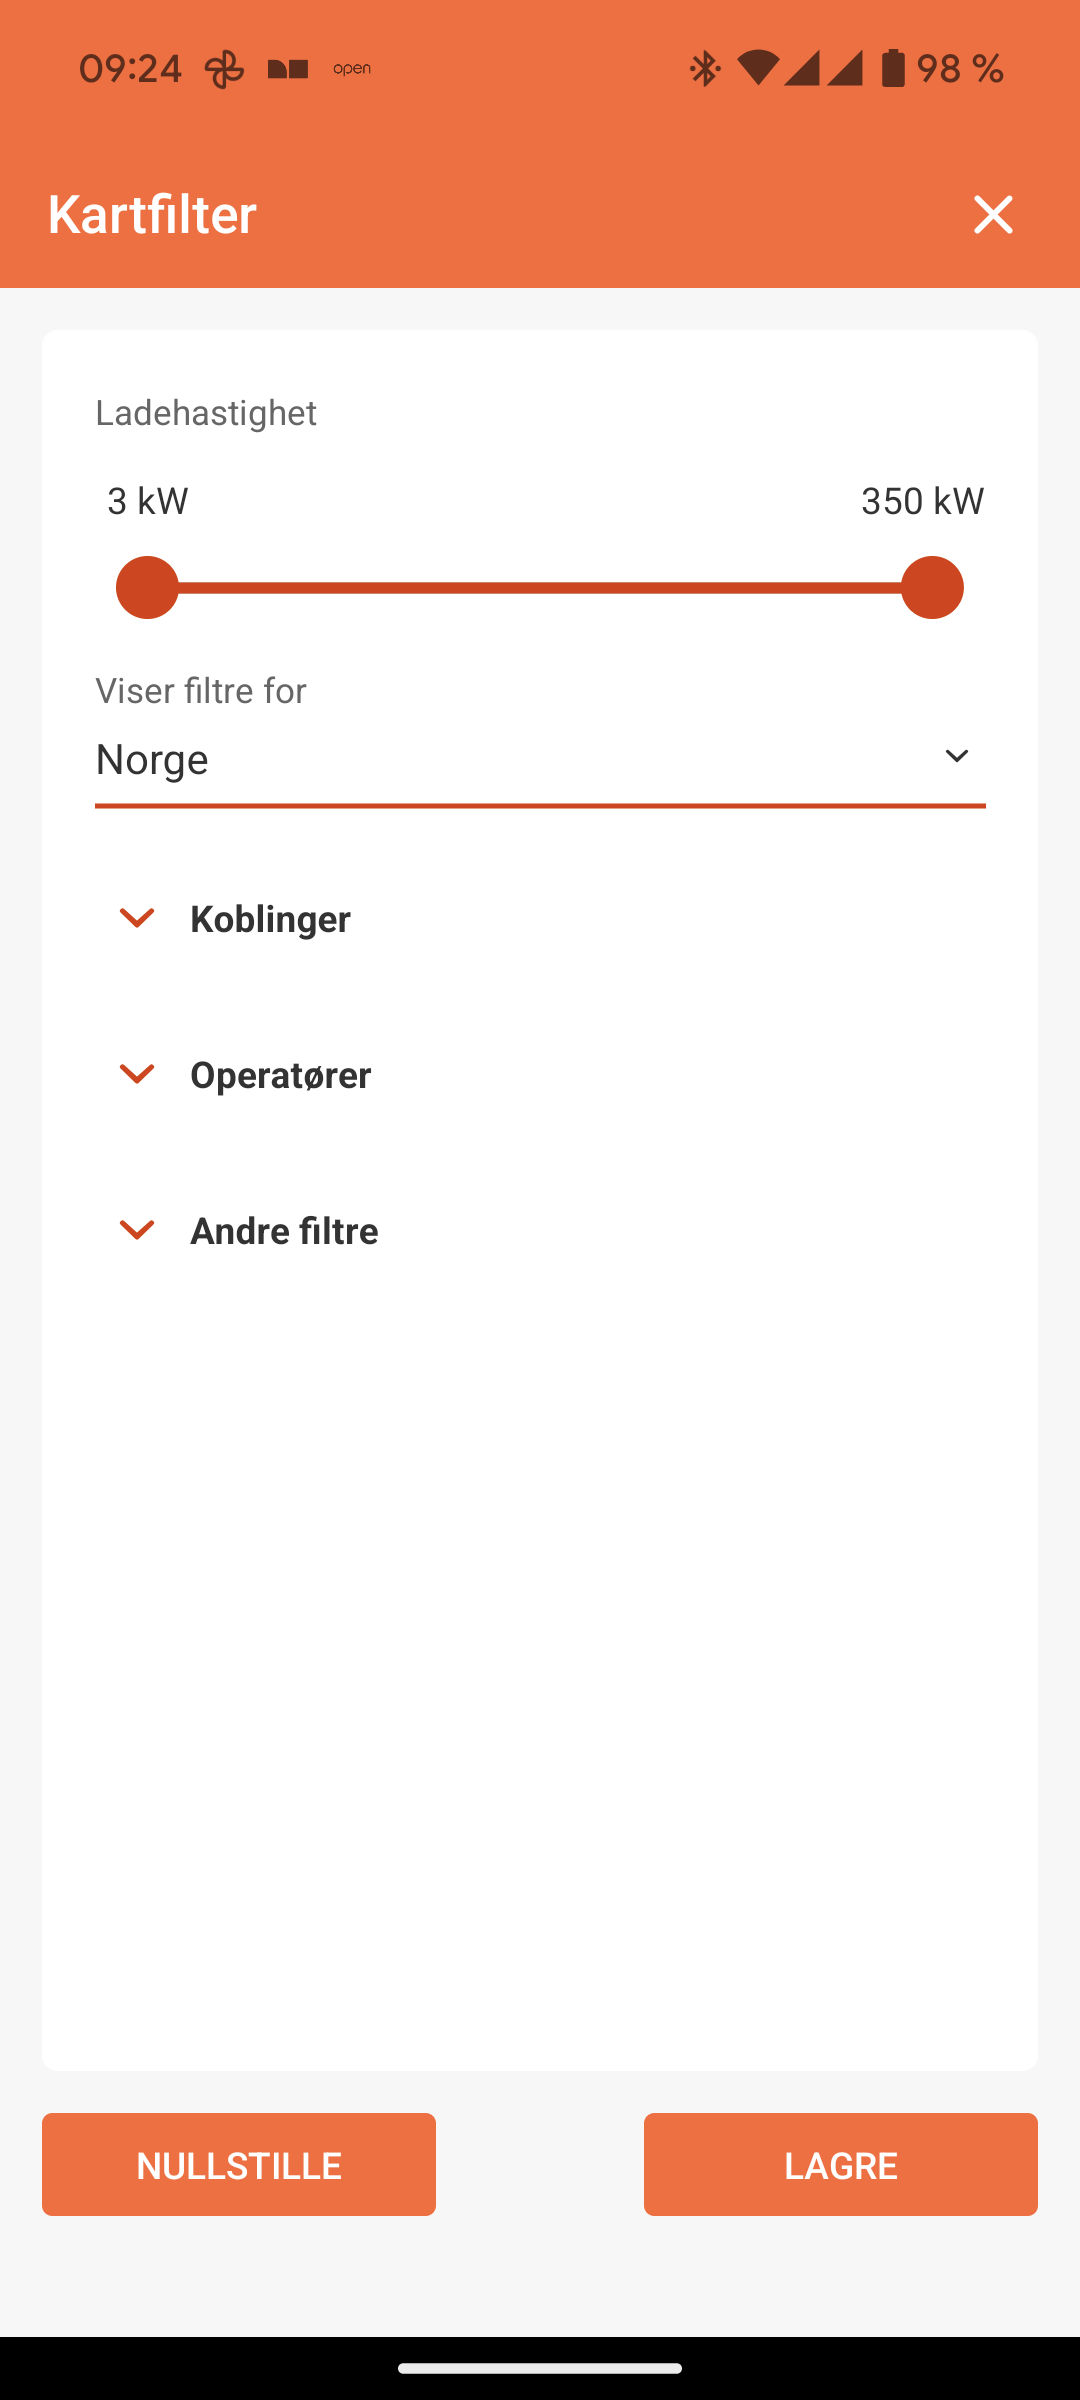Viewport: 1080px width, 2400px height.
Task: Save filters with the LAGRE button
Action: [840, 2164]
